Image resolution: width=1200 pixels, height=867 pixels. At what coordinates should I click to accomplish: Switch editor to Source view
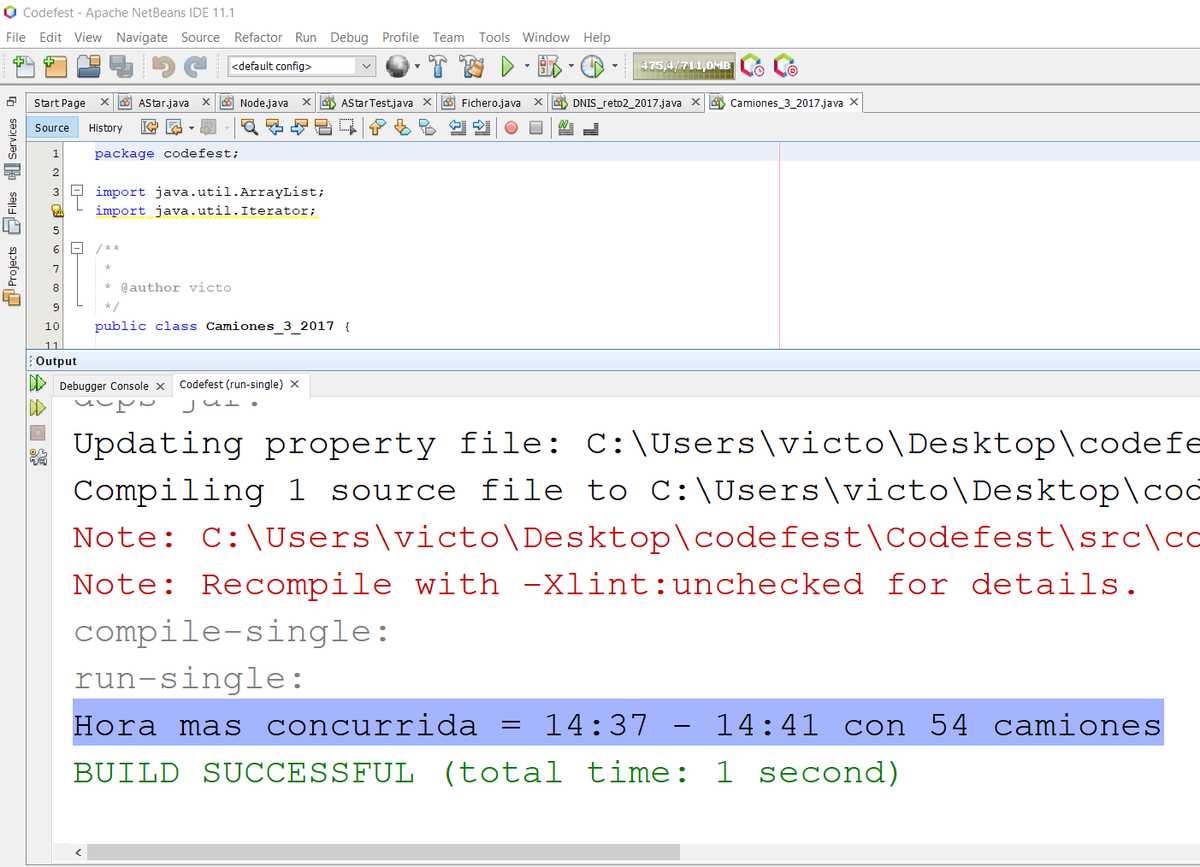[x=52, y=128]
